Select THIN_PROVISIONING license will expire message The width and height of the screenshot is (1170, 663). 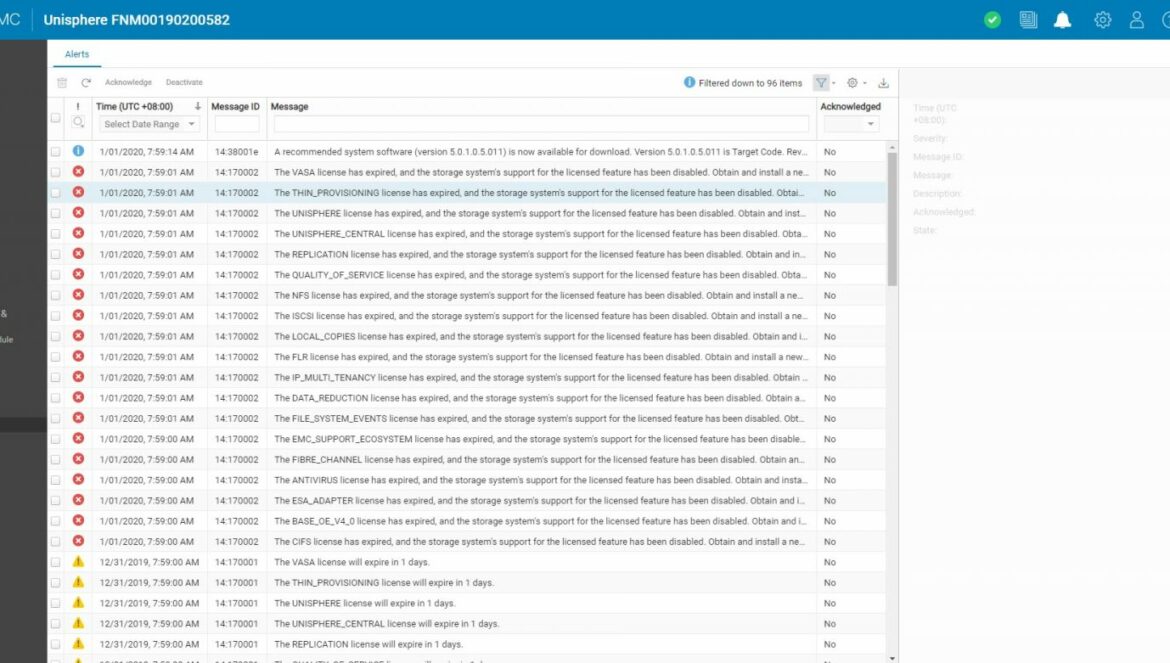tap(384, 582)
